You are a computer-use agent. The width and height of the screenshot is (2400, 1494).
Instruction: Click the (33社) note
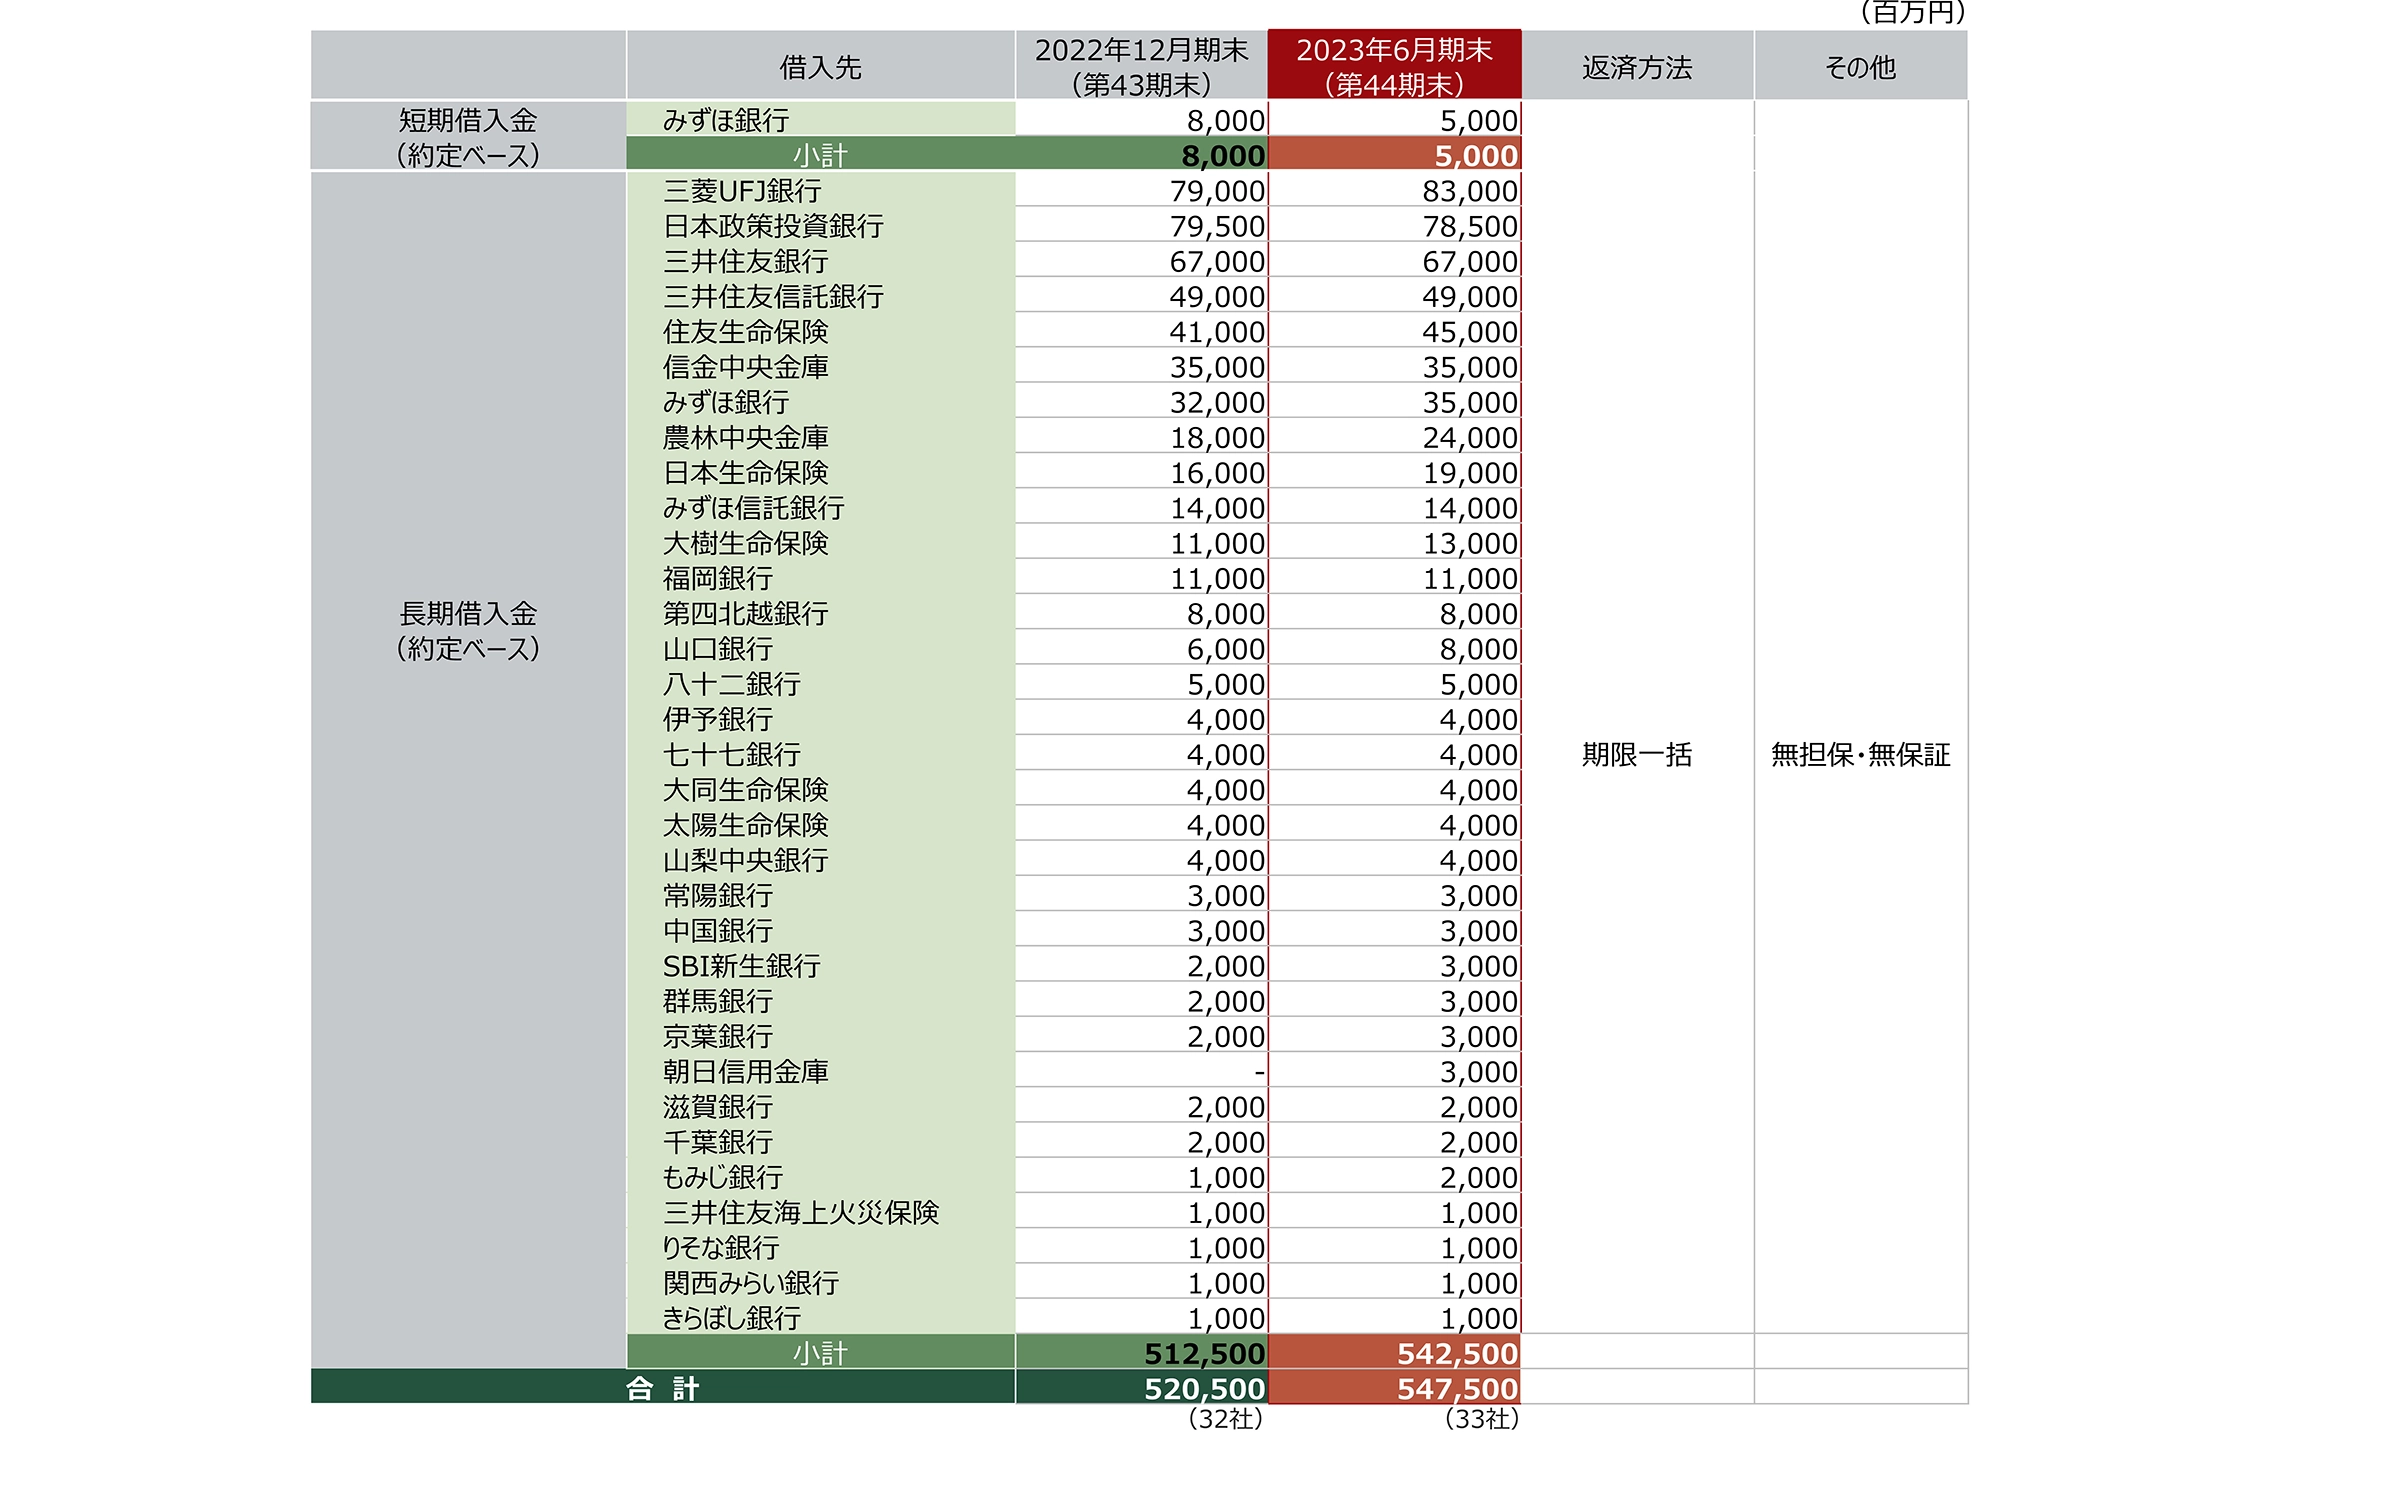tap(1481, 1419)
